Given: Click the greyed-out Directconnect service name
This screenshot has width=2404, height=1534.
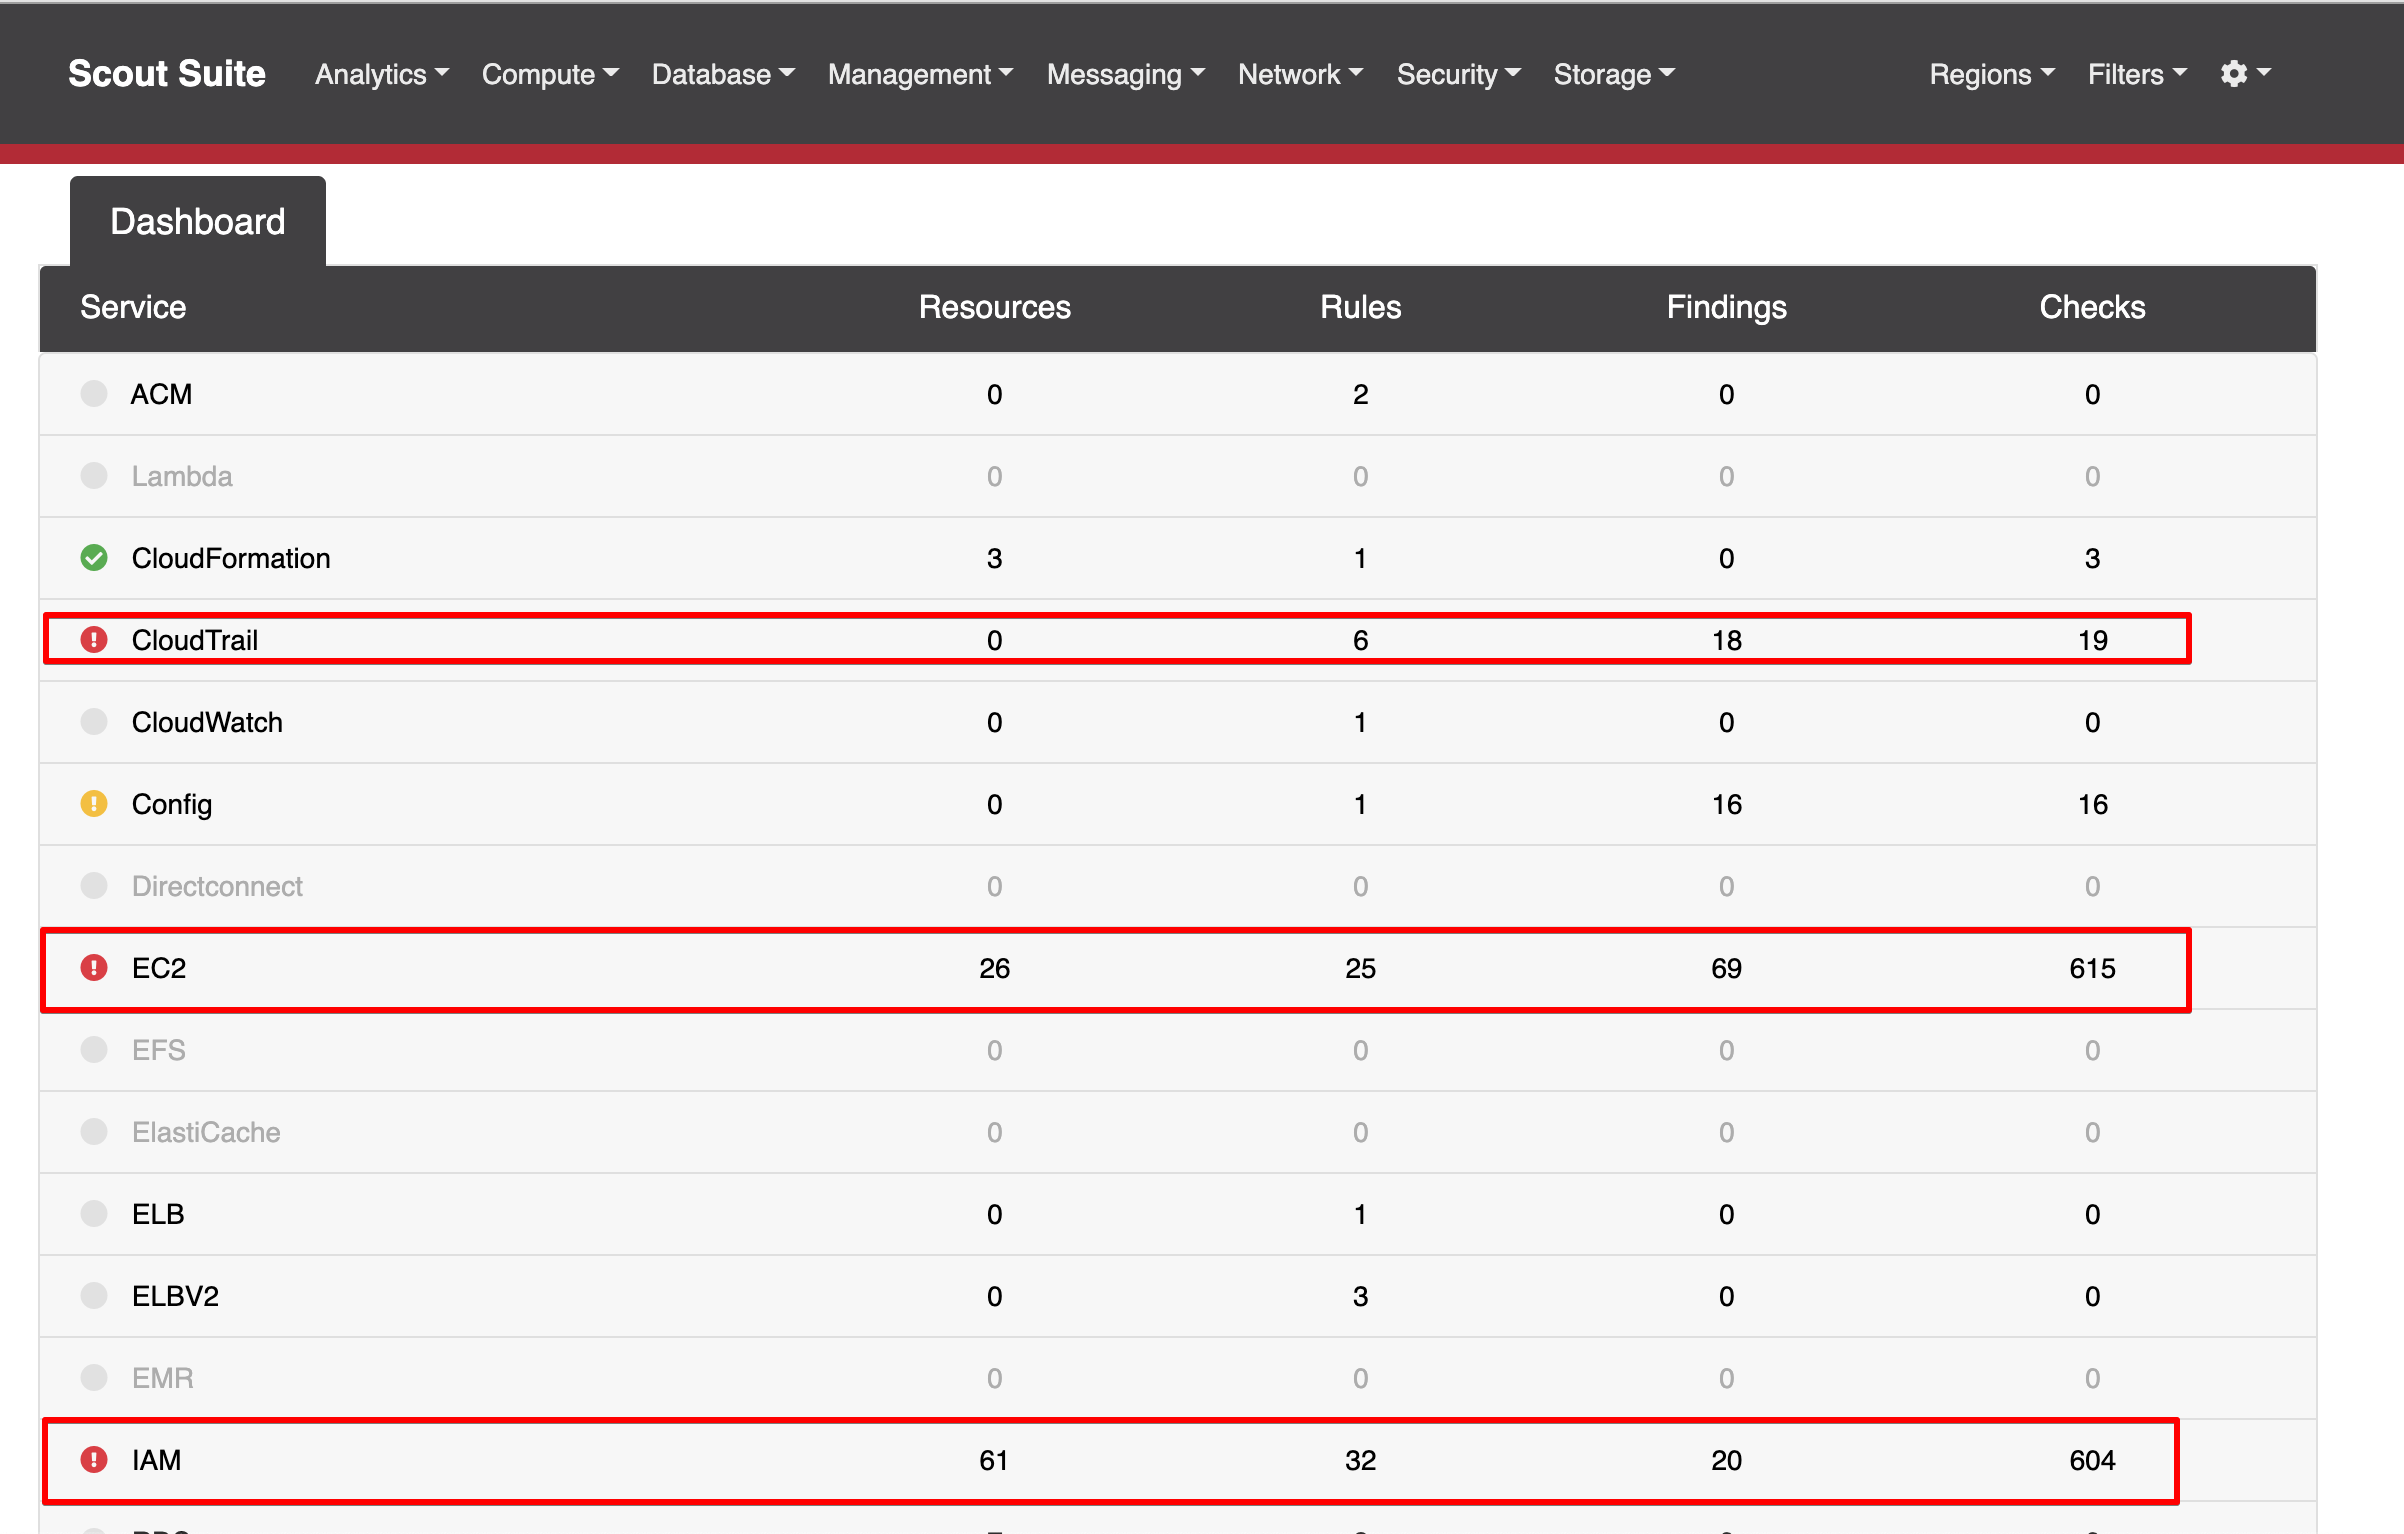Looking at the screenshot, I should pyautogui.click(x=217, y=886).
